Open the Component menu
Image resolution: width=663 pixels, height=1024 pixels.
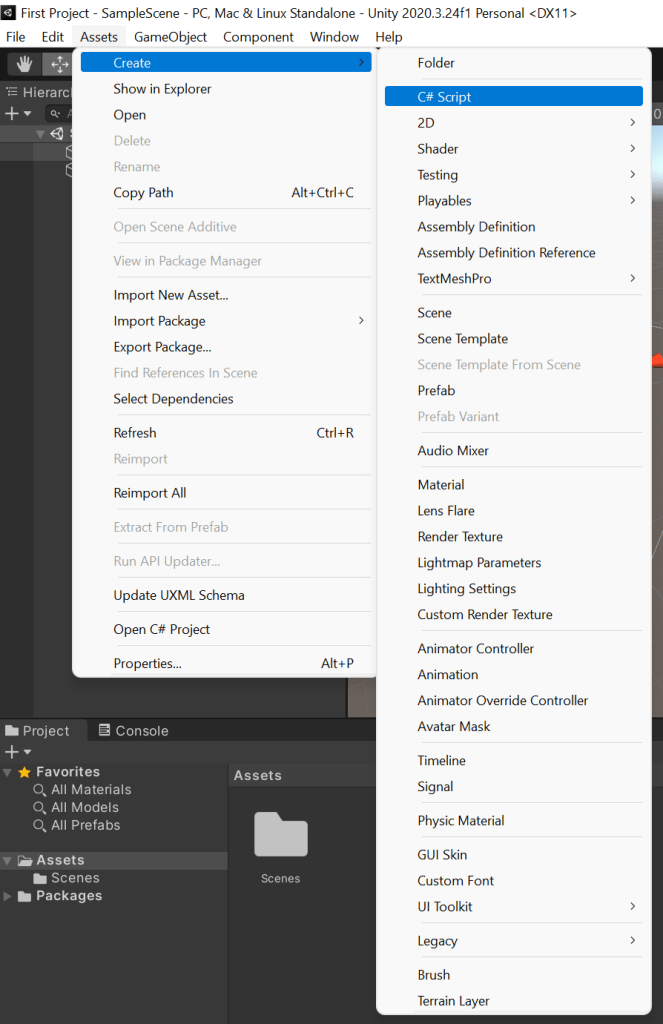pyautogui.click(x=258, y=37)
